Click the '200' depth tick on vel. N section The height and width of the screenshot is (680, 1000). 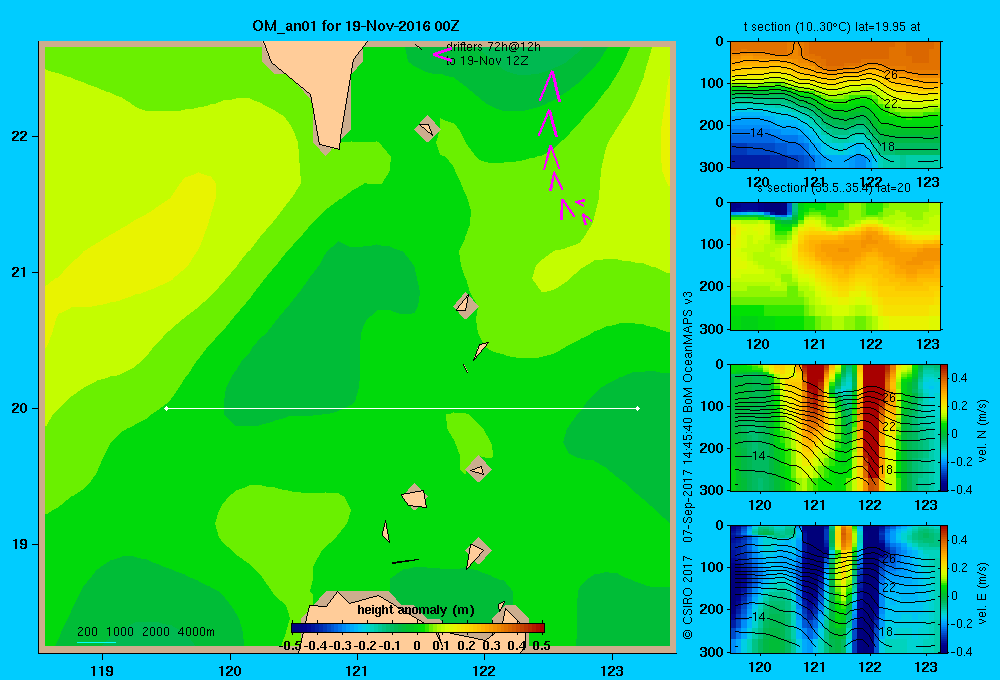click(x=712, y=448)
